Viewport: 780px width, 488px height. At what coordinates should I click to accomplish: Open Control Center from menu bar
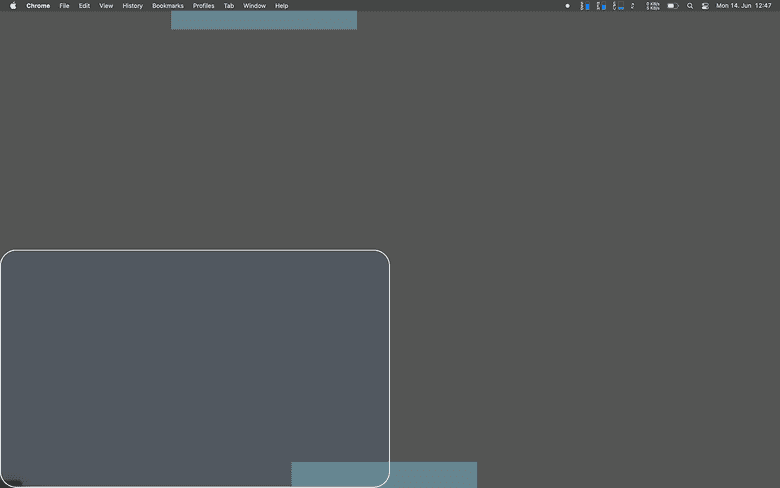coord(705,6)
